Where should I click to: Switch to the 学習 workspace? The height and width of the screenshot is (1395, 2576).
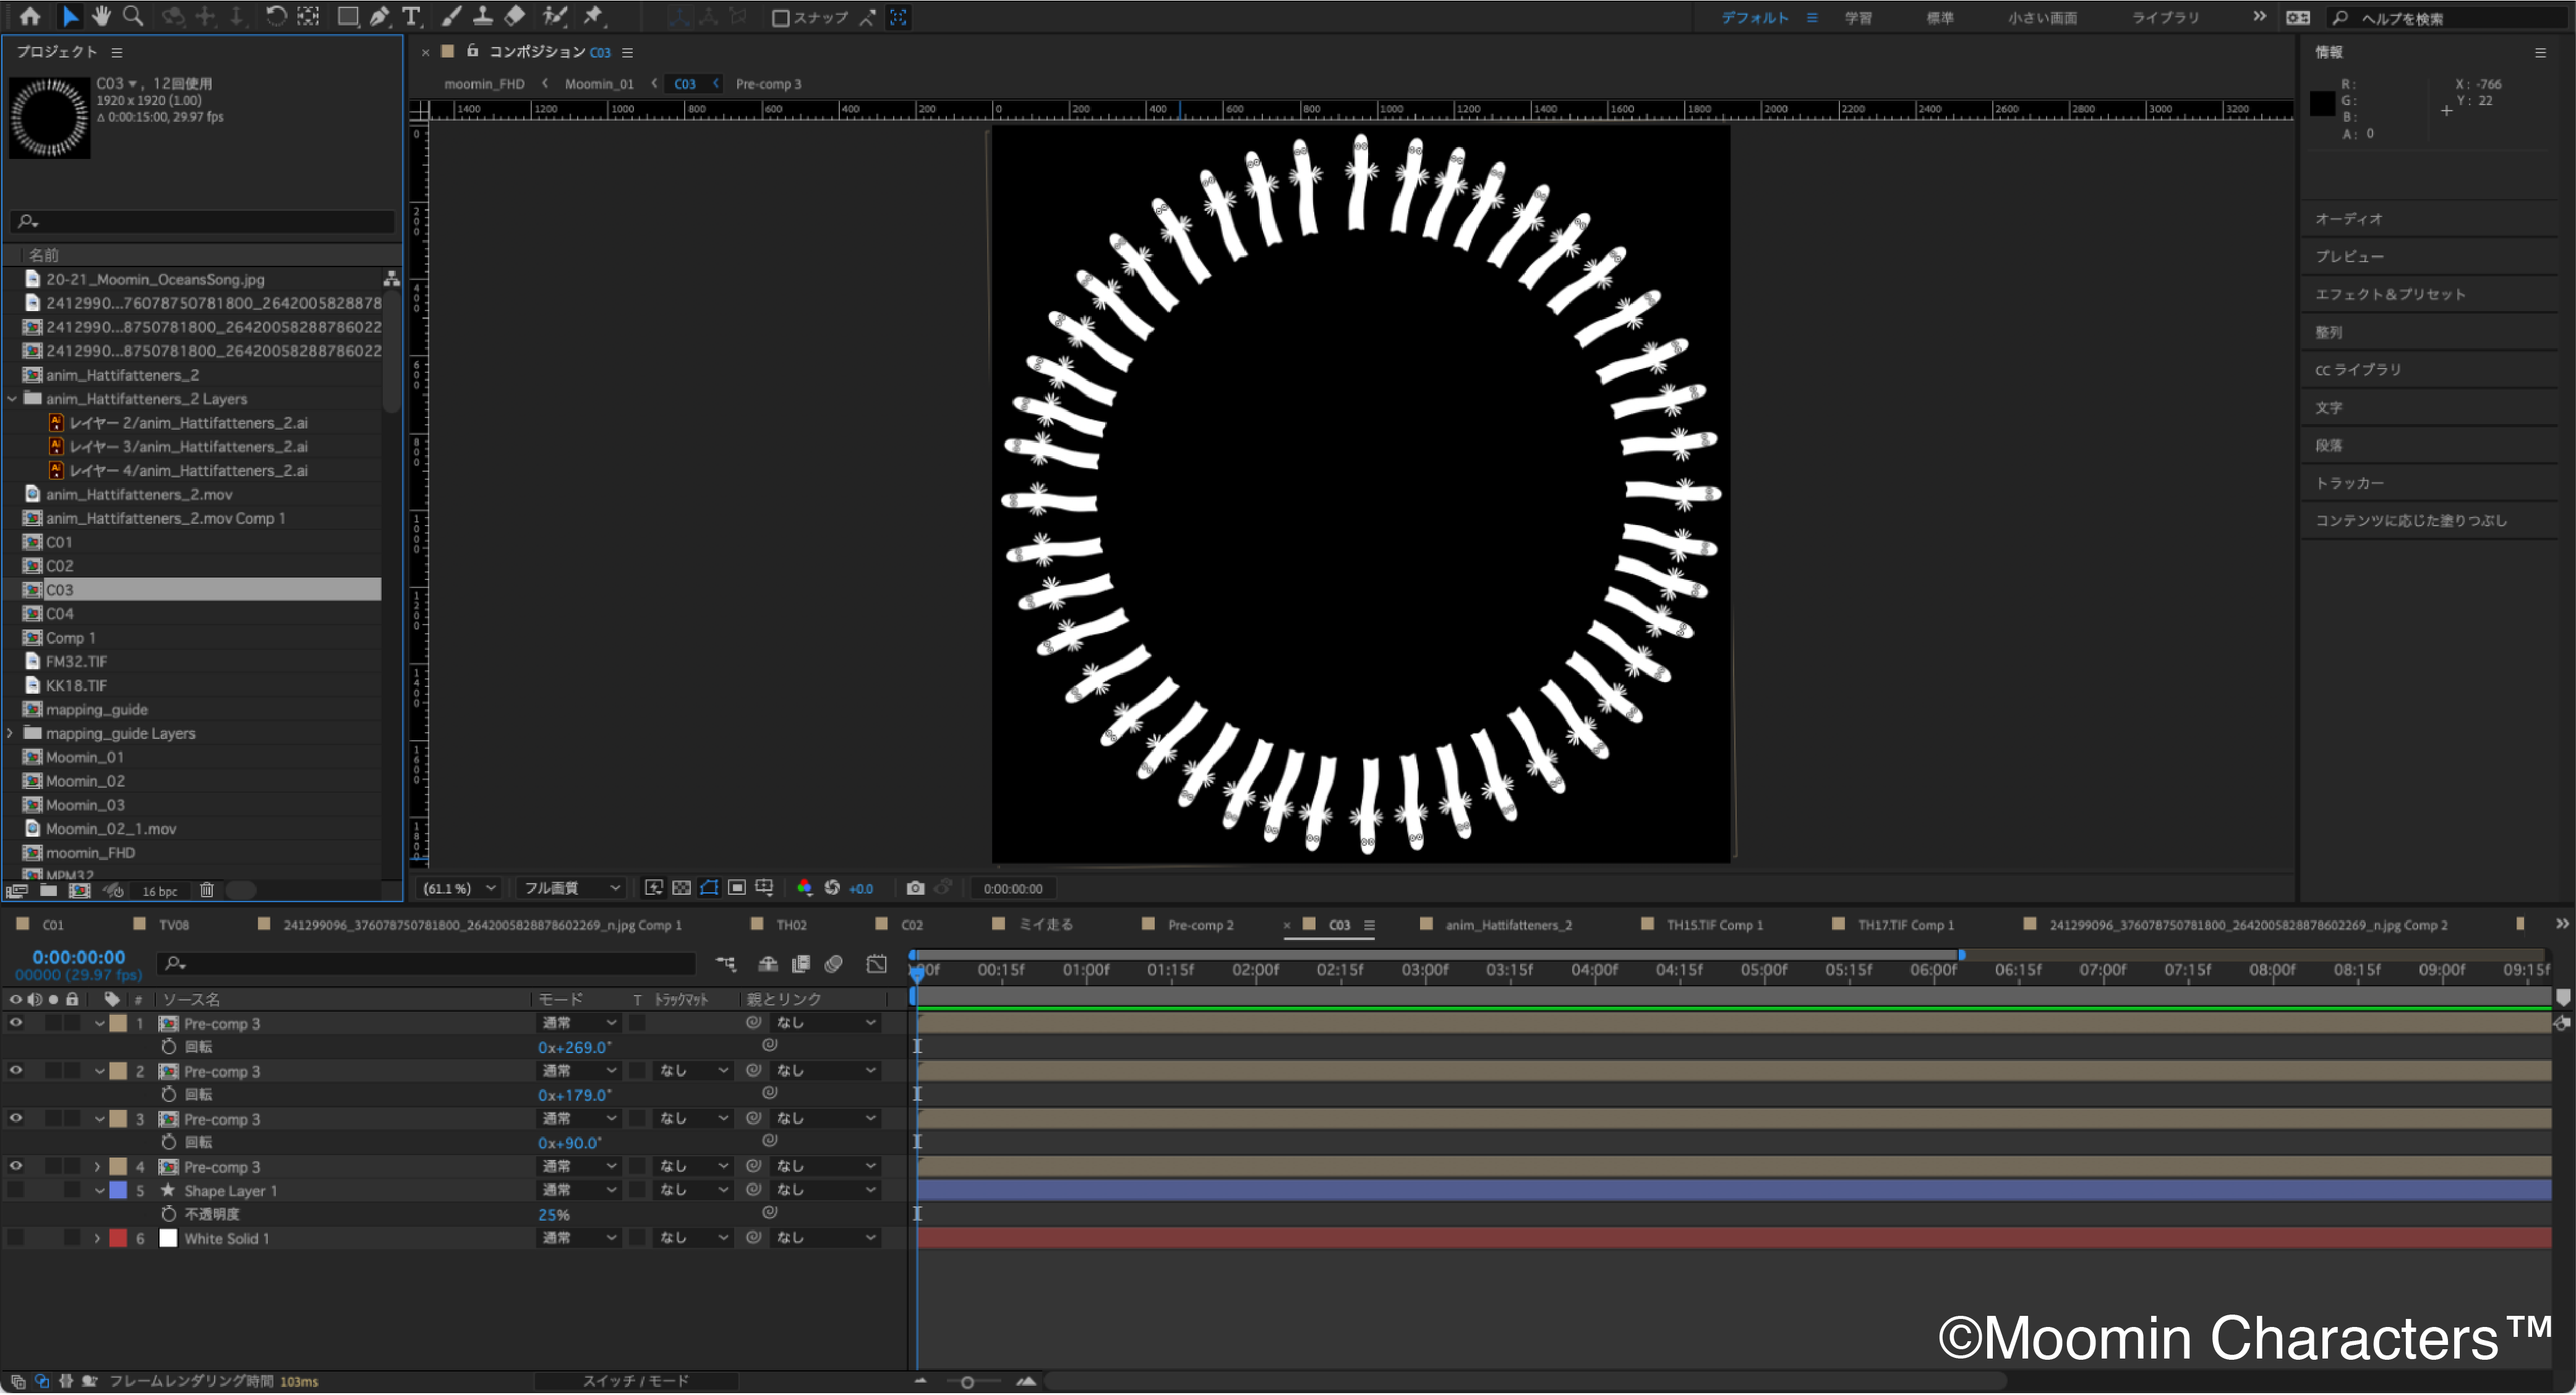point(1858,18)
